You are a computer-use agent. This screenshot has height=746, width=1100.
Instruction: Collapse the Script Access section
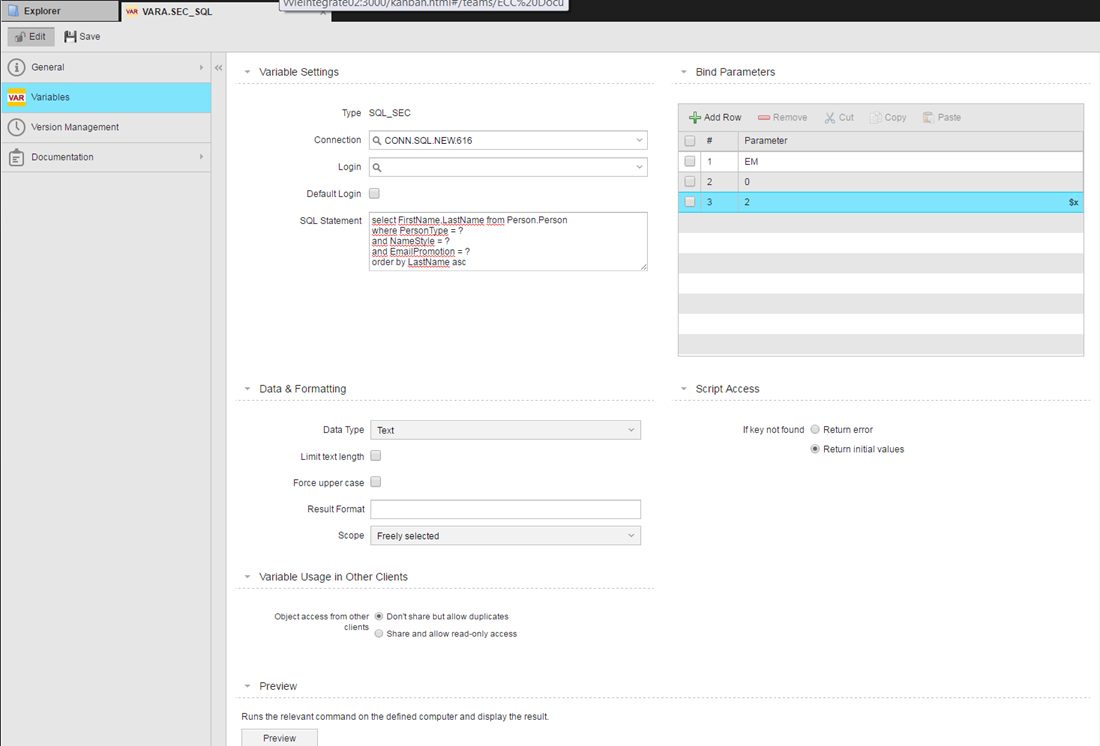pyautogui.click(x=683, y=389)
